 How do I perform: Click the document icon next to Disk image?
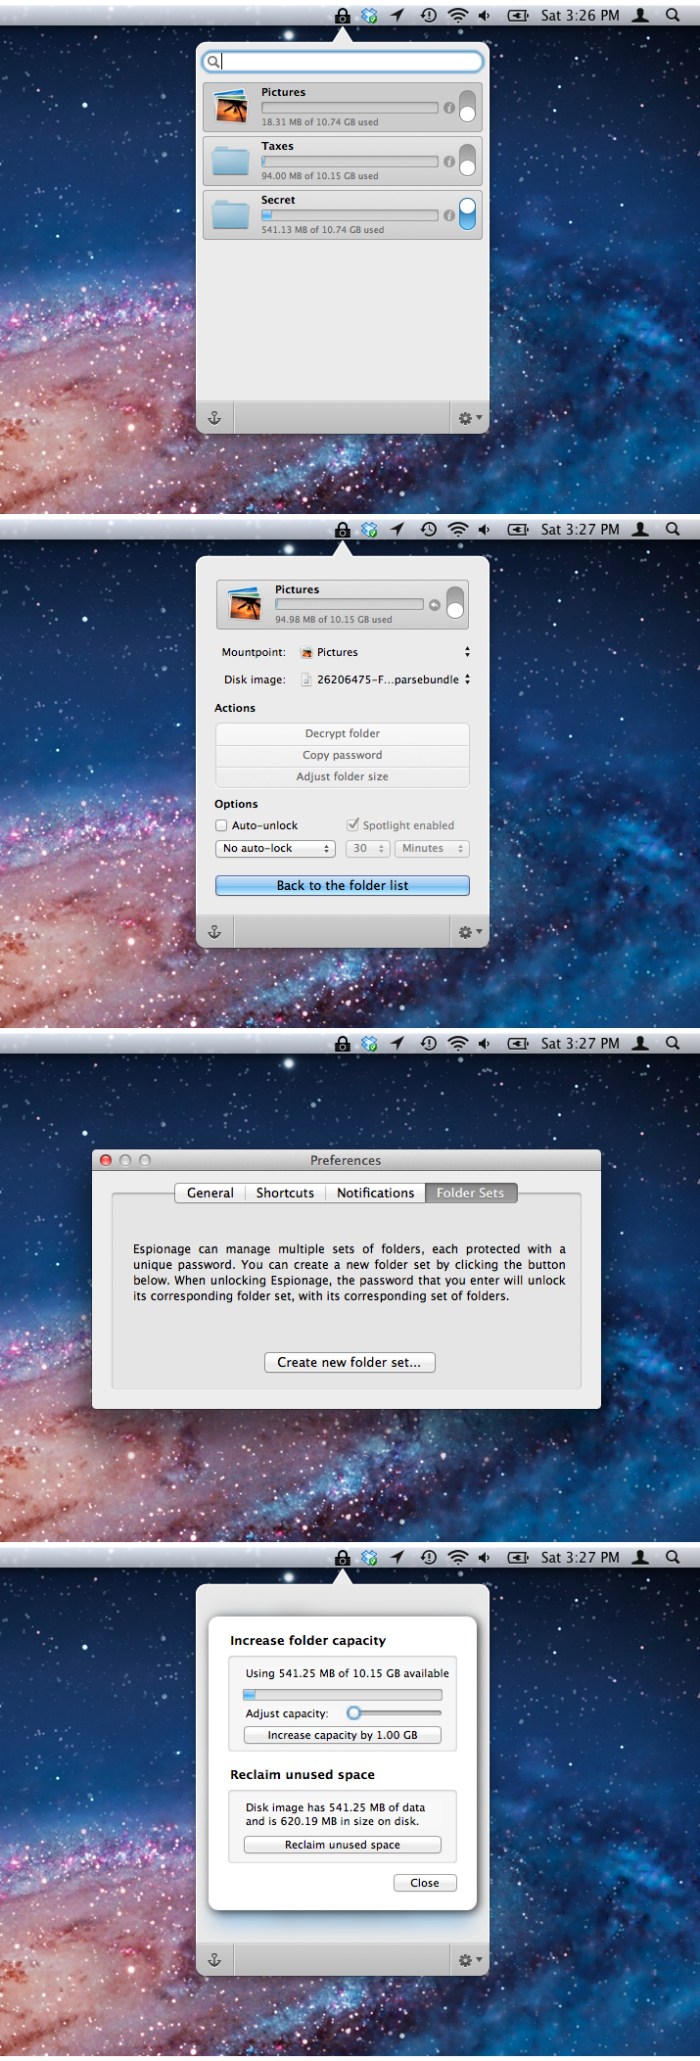(307, 680)
